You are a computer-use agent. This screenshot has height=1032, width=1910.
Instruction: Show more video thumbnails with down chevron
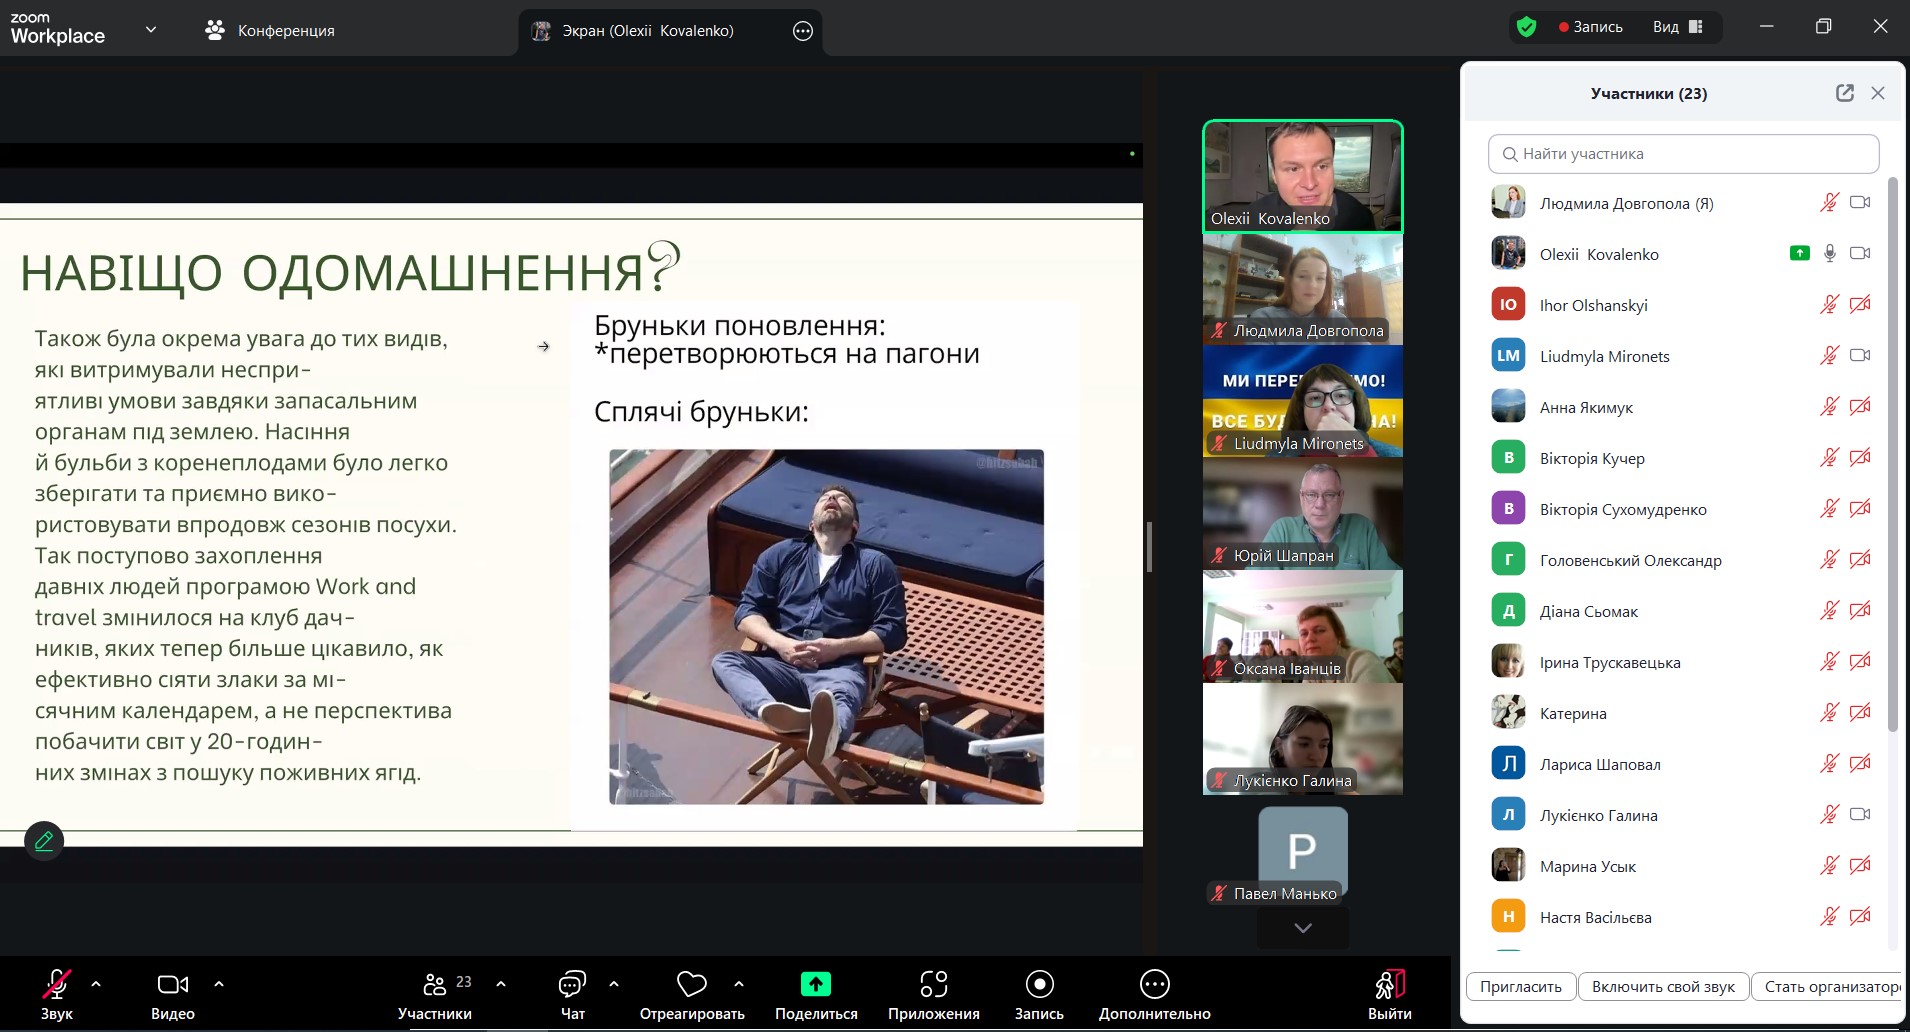(x=1302, y=928)
